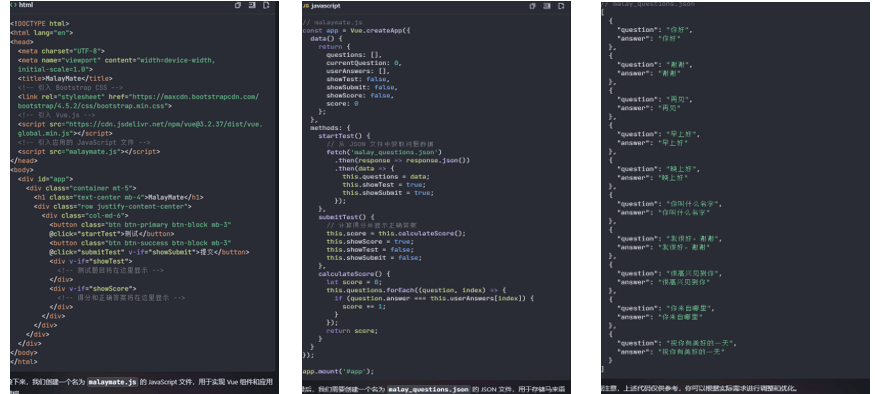Click the <!DOCTYPE html> line
Viewport: 875px width, 394px height.
click(40, 23)
